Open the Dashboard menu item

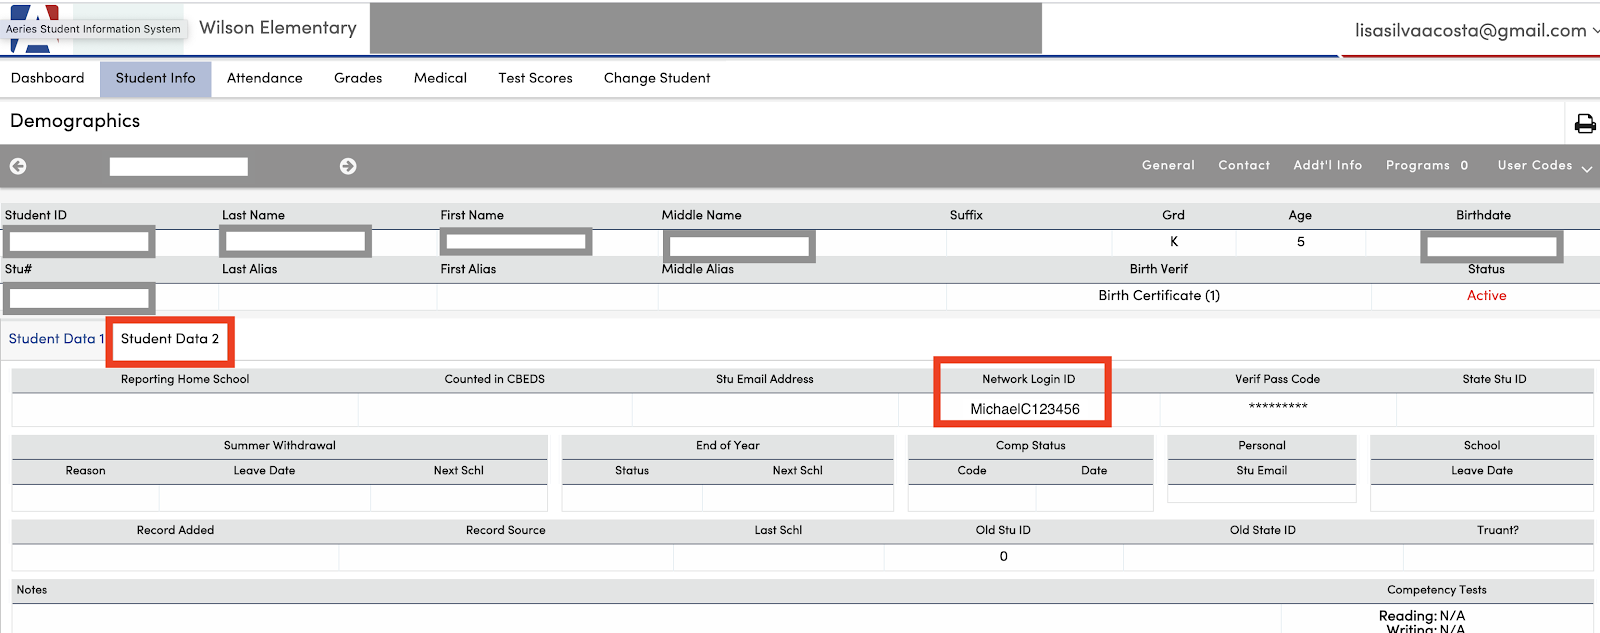(x=48, y=78)
